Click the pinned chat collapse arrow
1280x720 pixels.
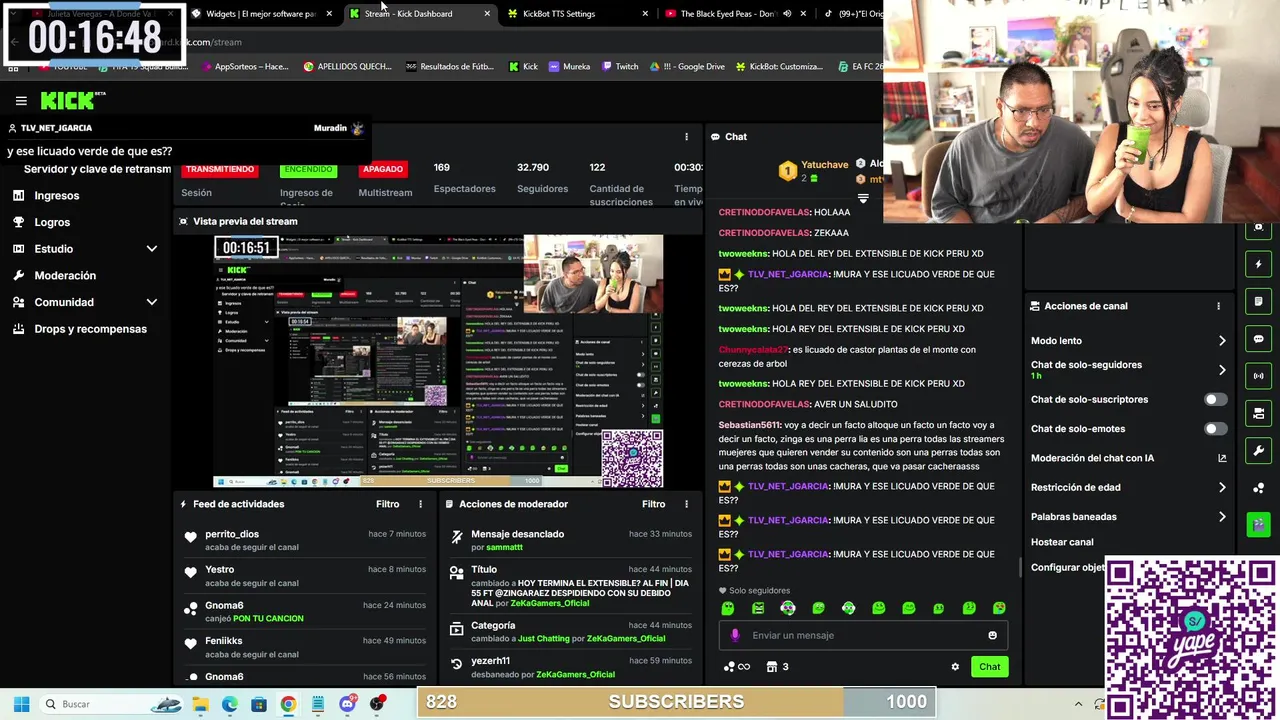tap(863, 198)
